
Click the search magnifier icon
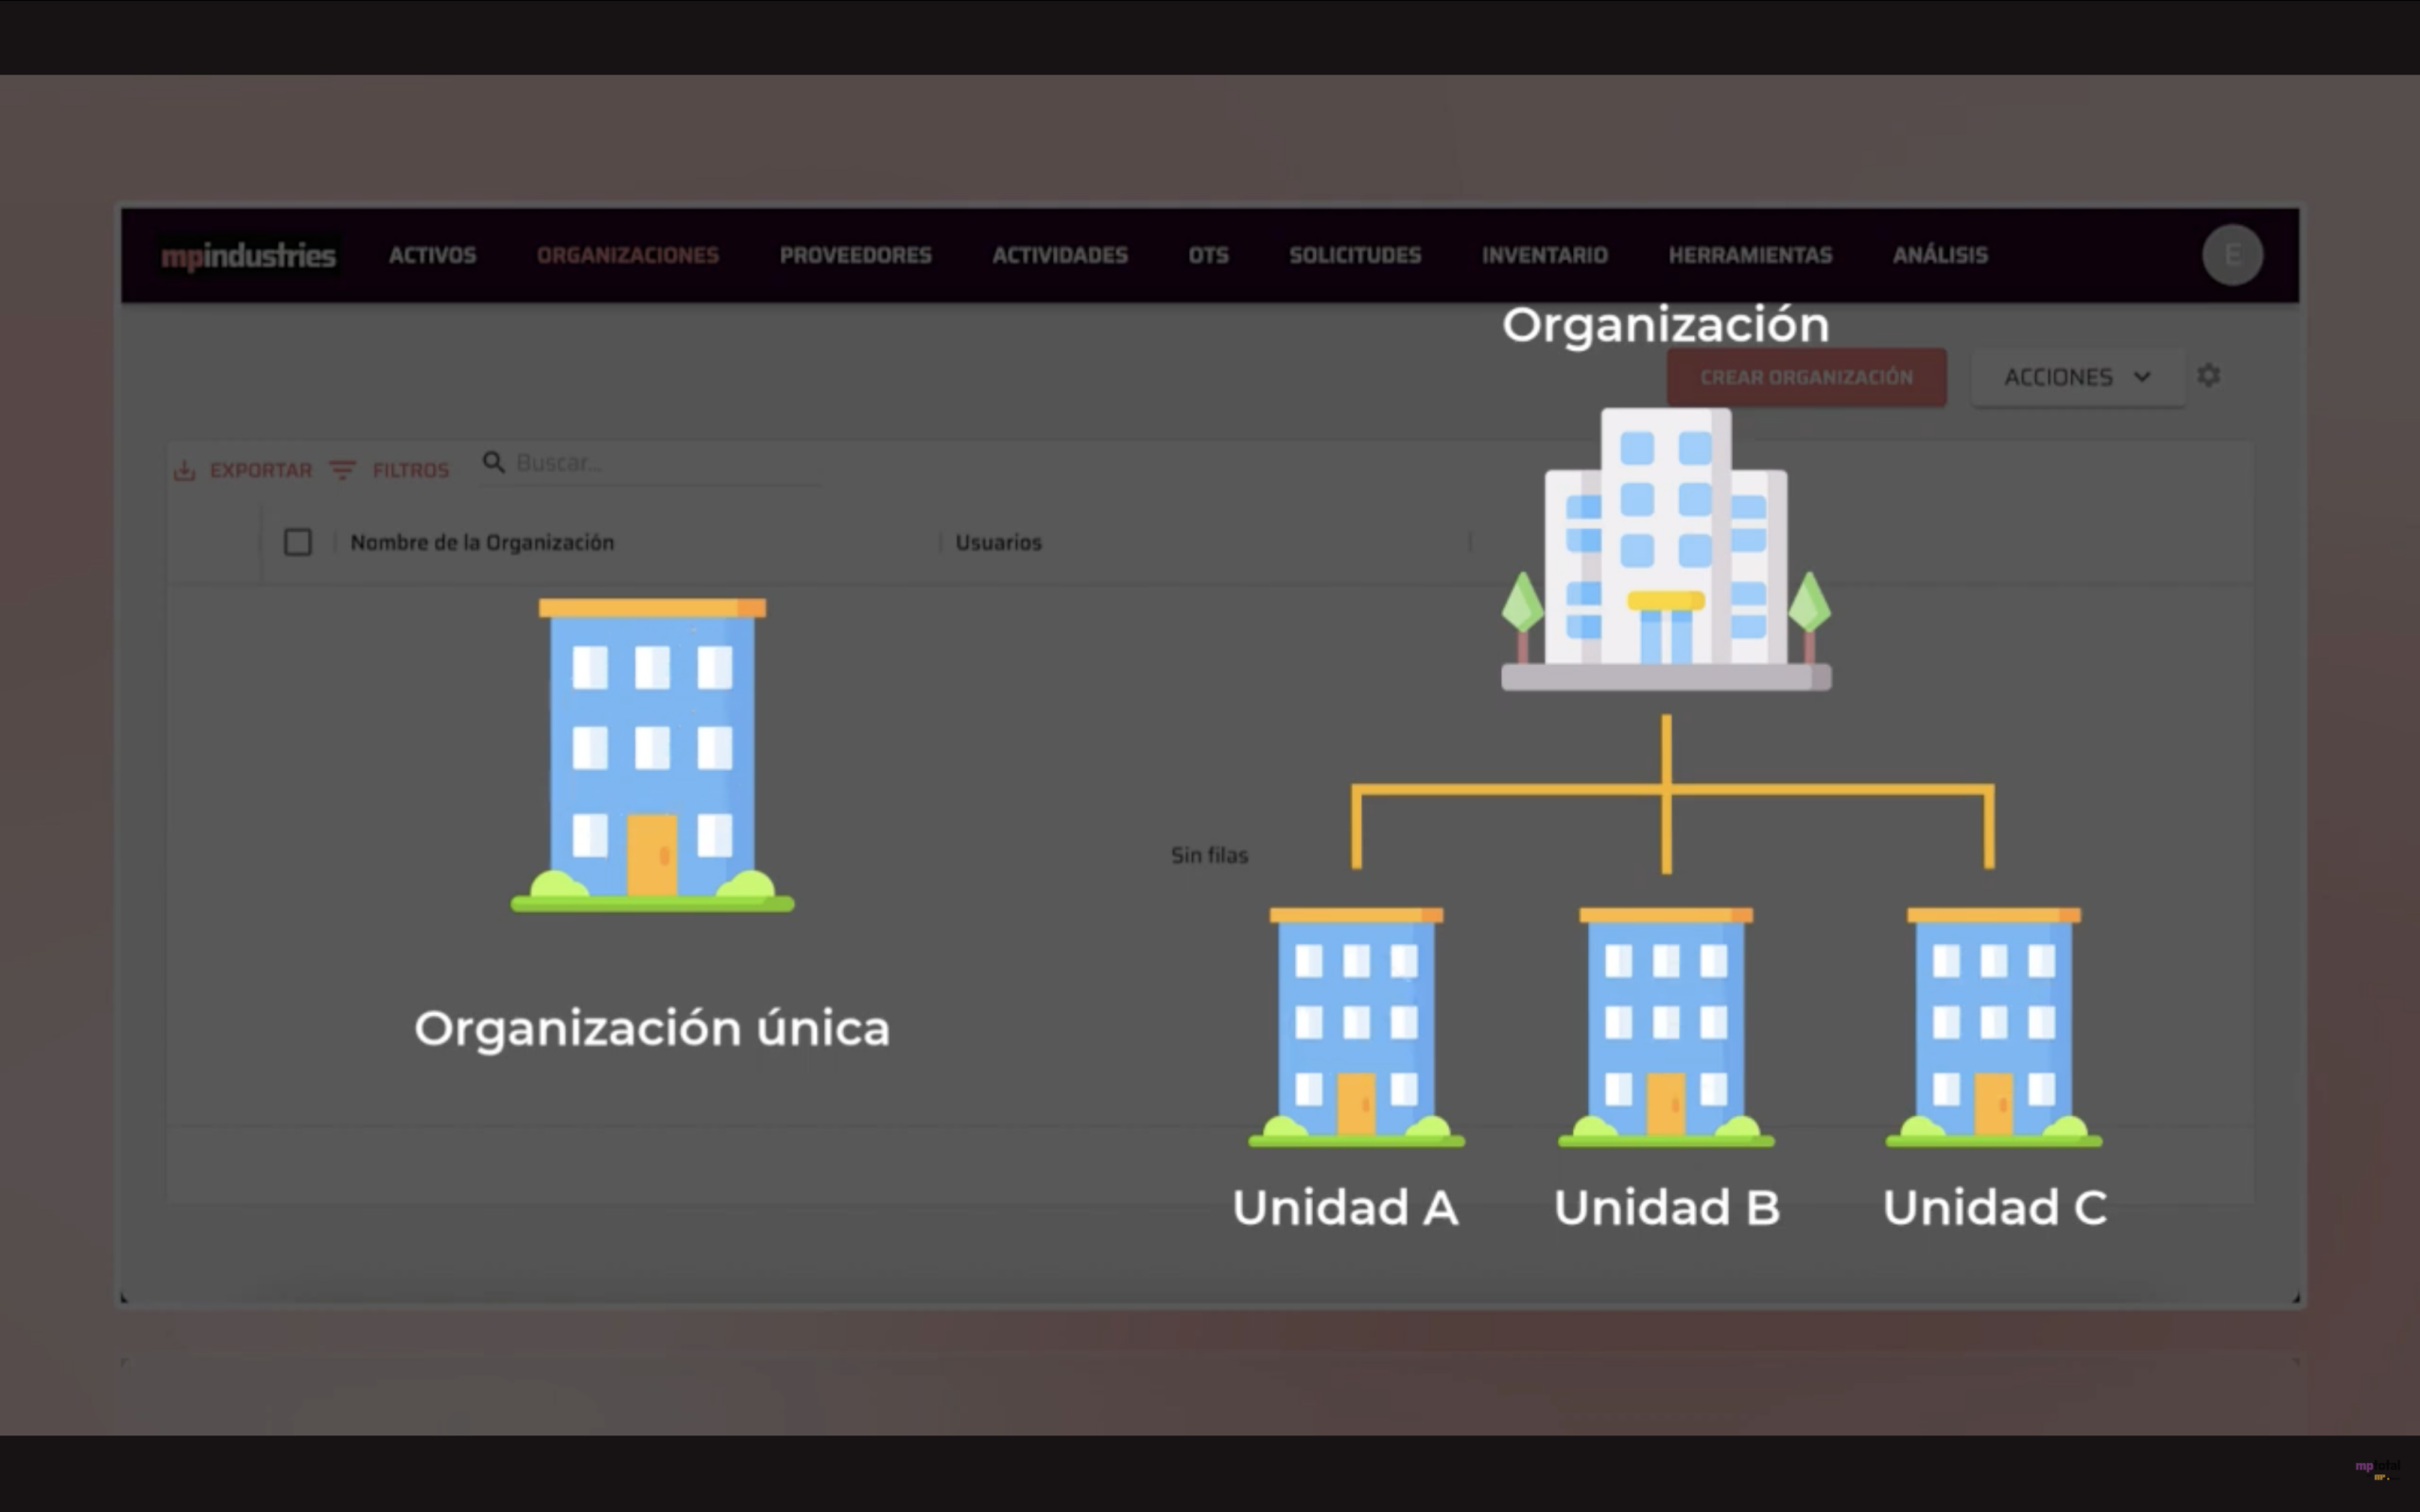tap(493, 462)
